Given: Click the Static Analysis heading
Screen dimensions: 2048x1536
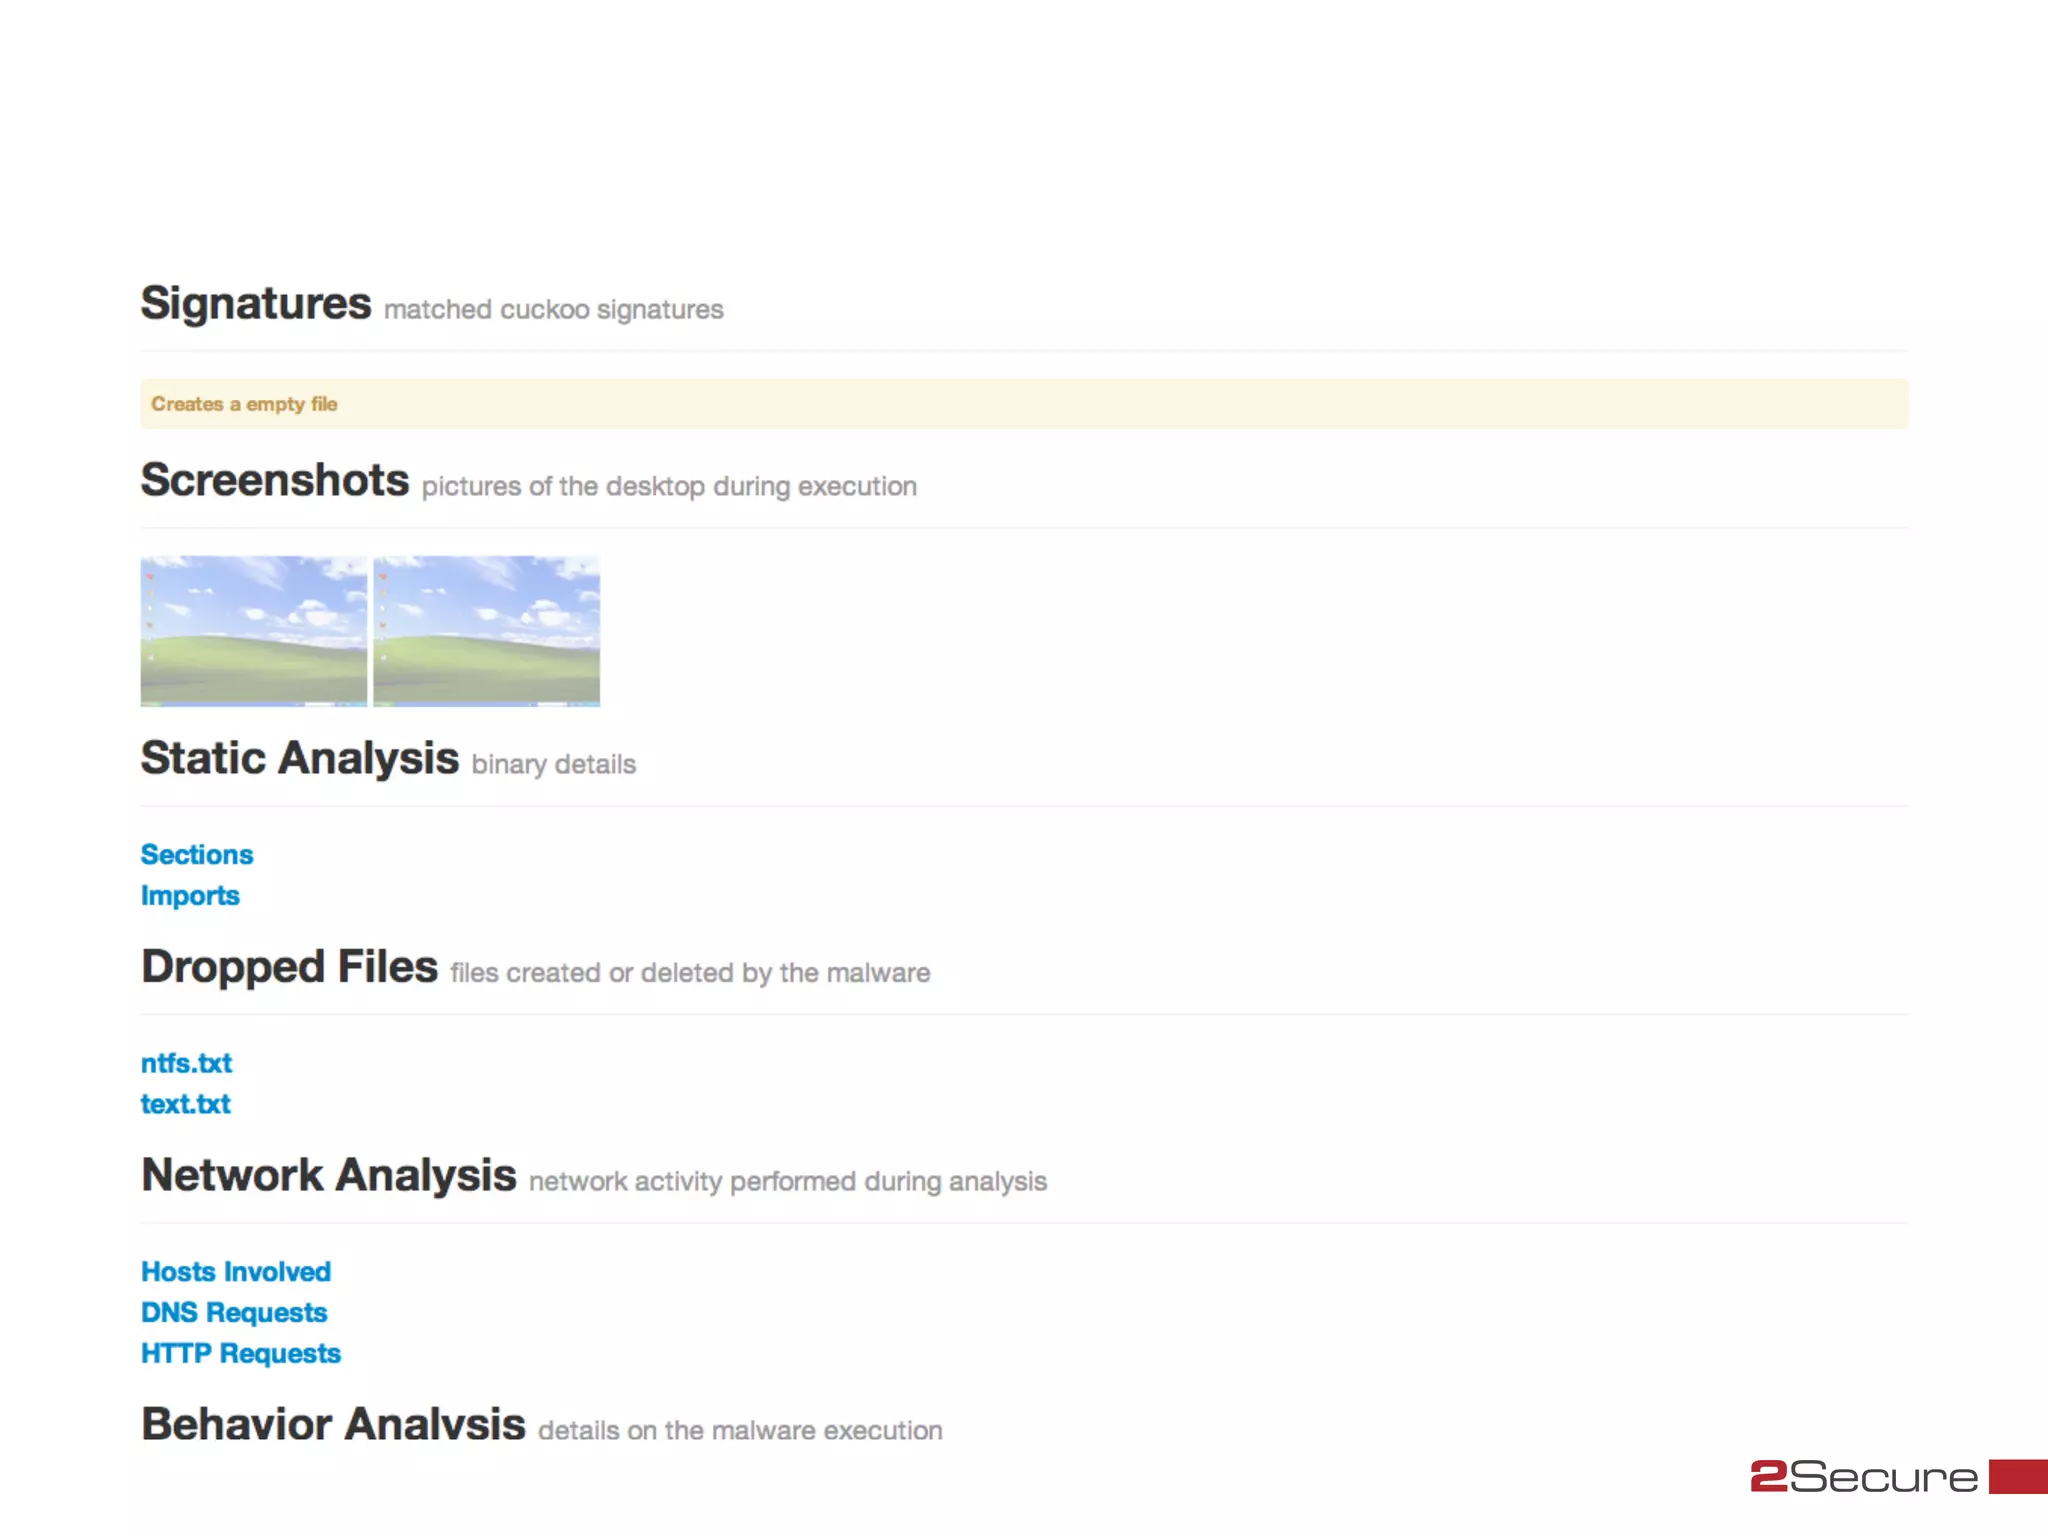Looking at the screenshot, I should (300, 758).
